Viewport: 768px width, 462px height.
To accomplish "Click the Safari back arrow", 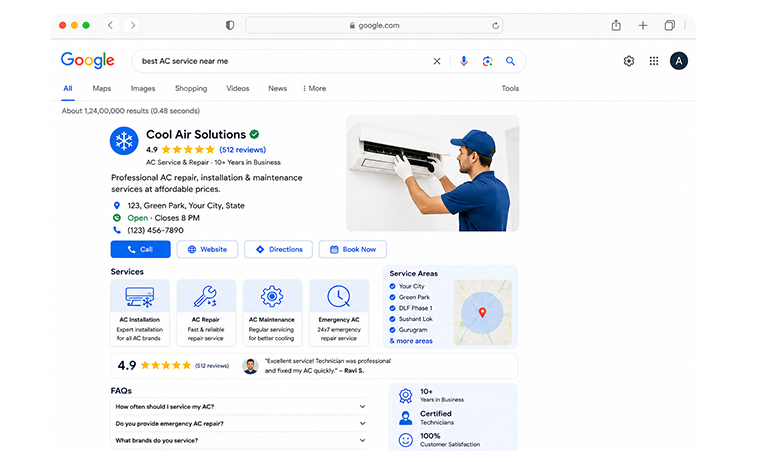I will coord(111,25).
